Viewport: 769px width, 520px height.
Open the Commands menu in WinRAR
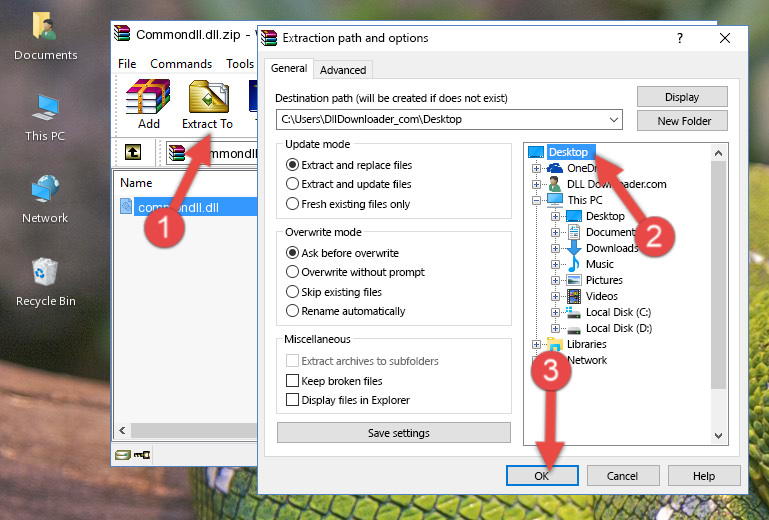pos(181,64)
